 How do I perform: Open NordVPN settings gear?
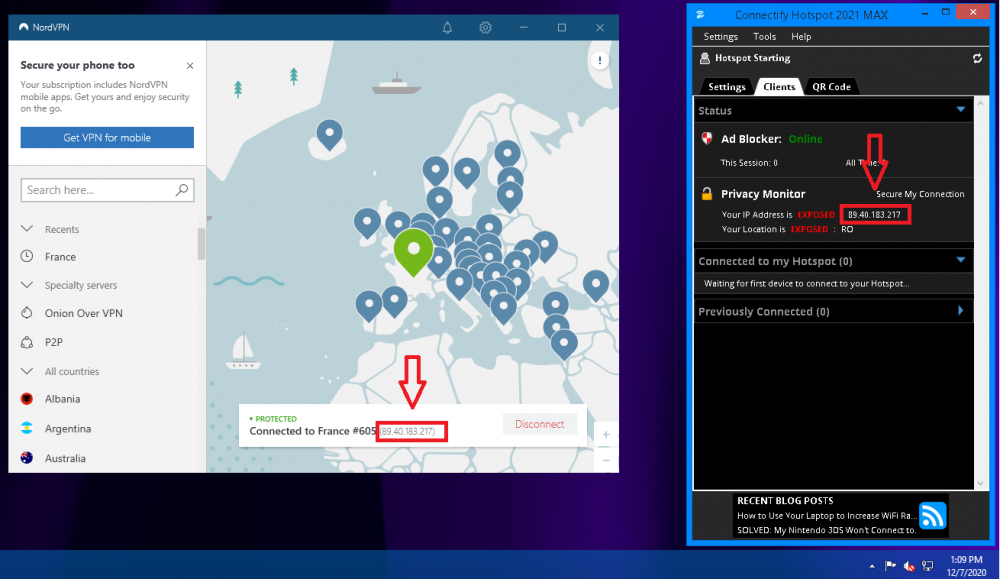tap(485, 28)
